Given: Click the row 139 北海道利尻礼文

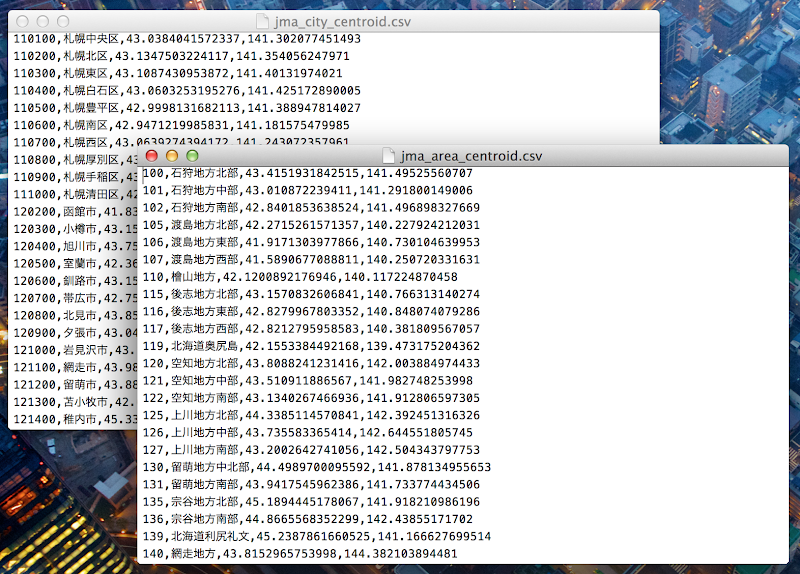Looking at the screenshot, I should [x=317, y=536].
